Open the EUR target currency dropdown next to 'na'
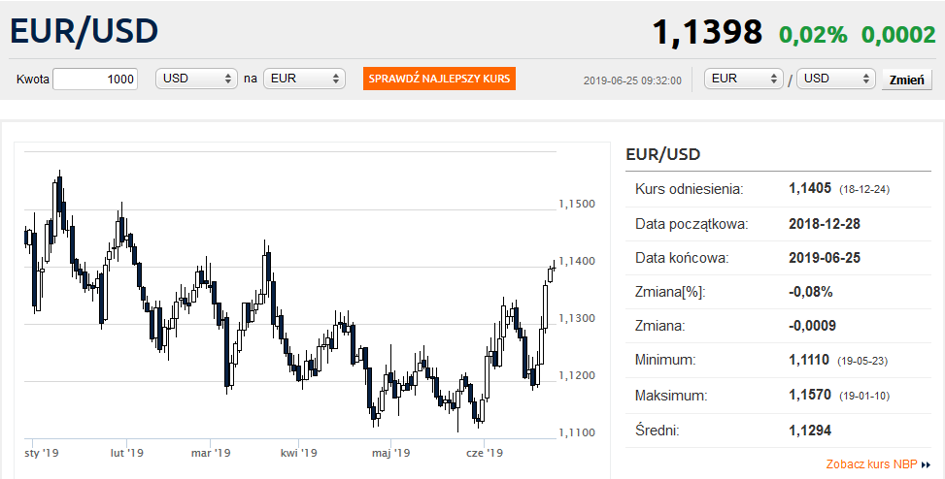945x479 pixels. coord(304,78)
